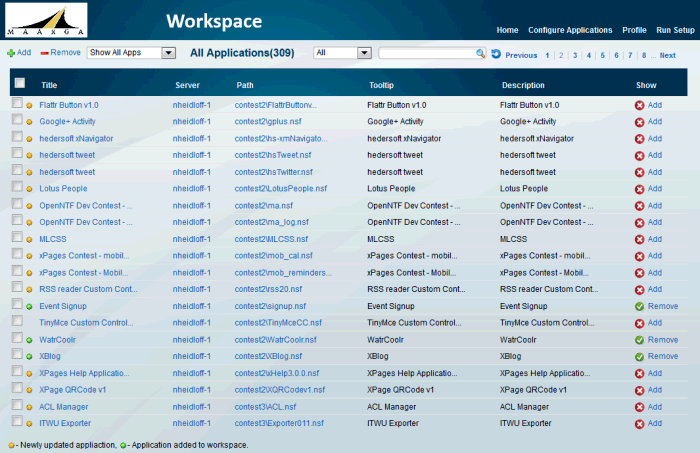
Task: Click the Description column header
Action: (x=523, y=85)
